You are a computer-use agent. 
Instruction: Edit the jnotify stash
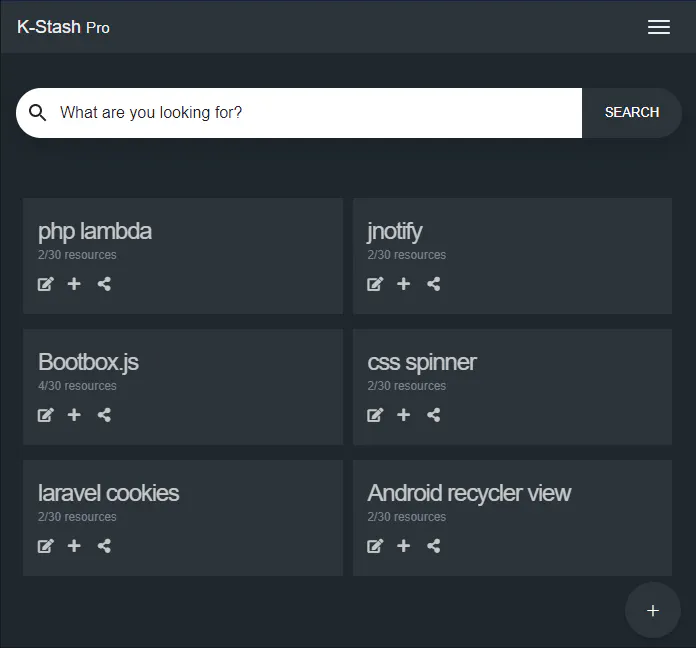375,284
